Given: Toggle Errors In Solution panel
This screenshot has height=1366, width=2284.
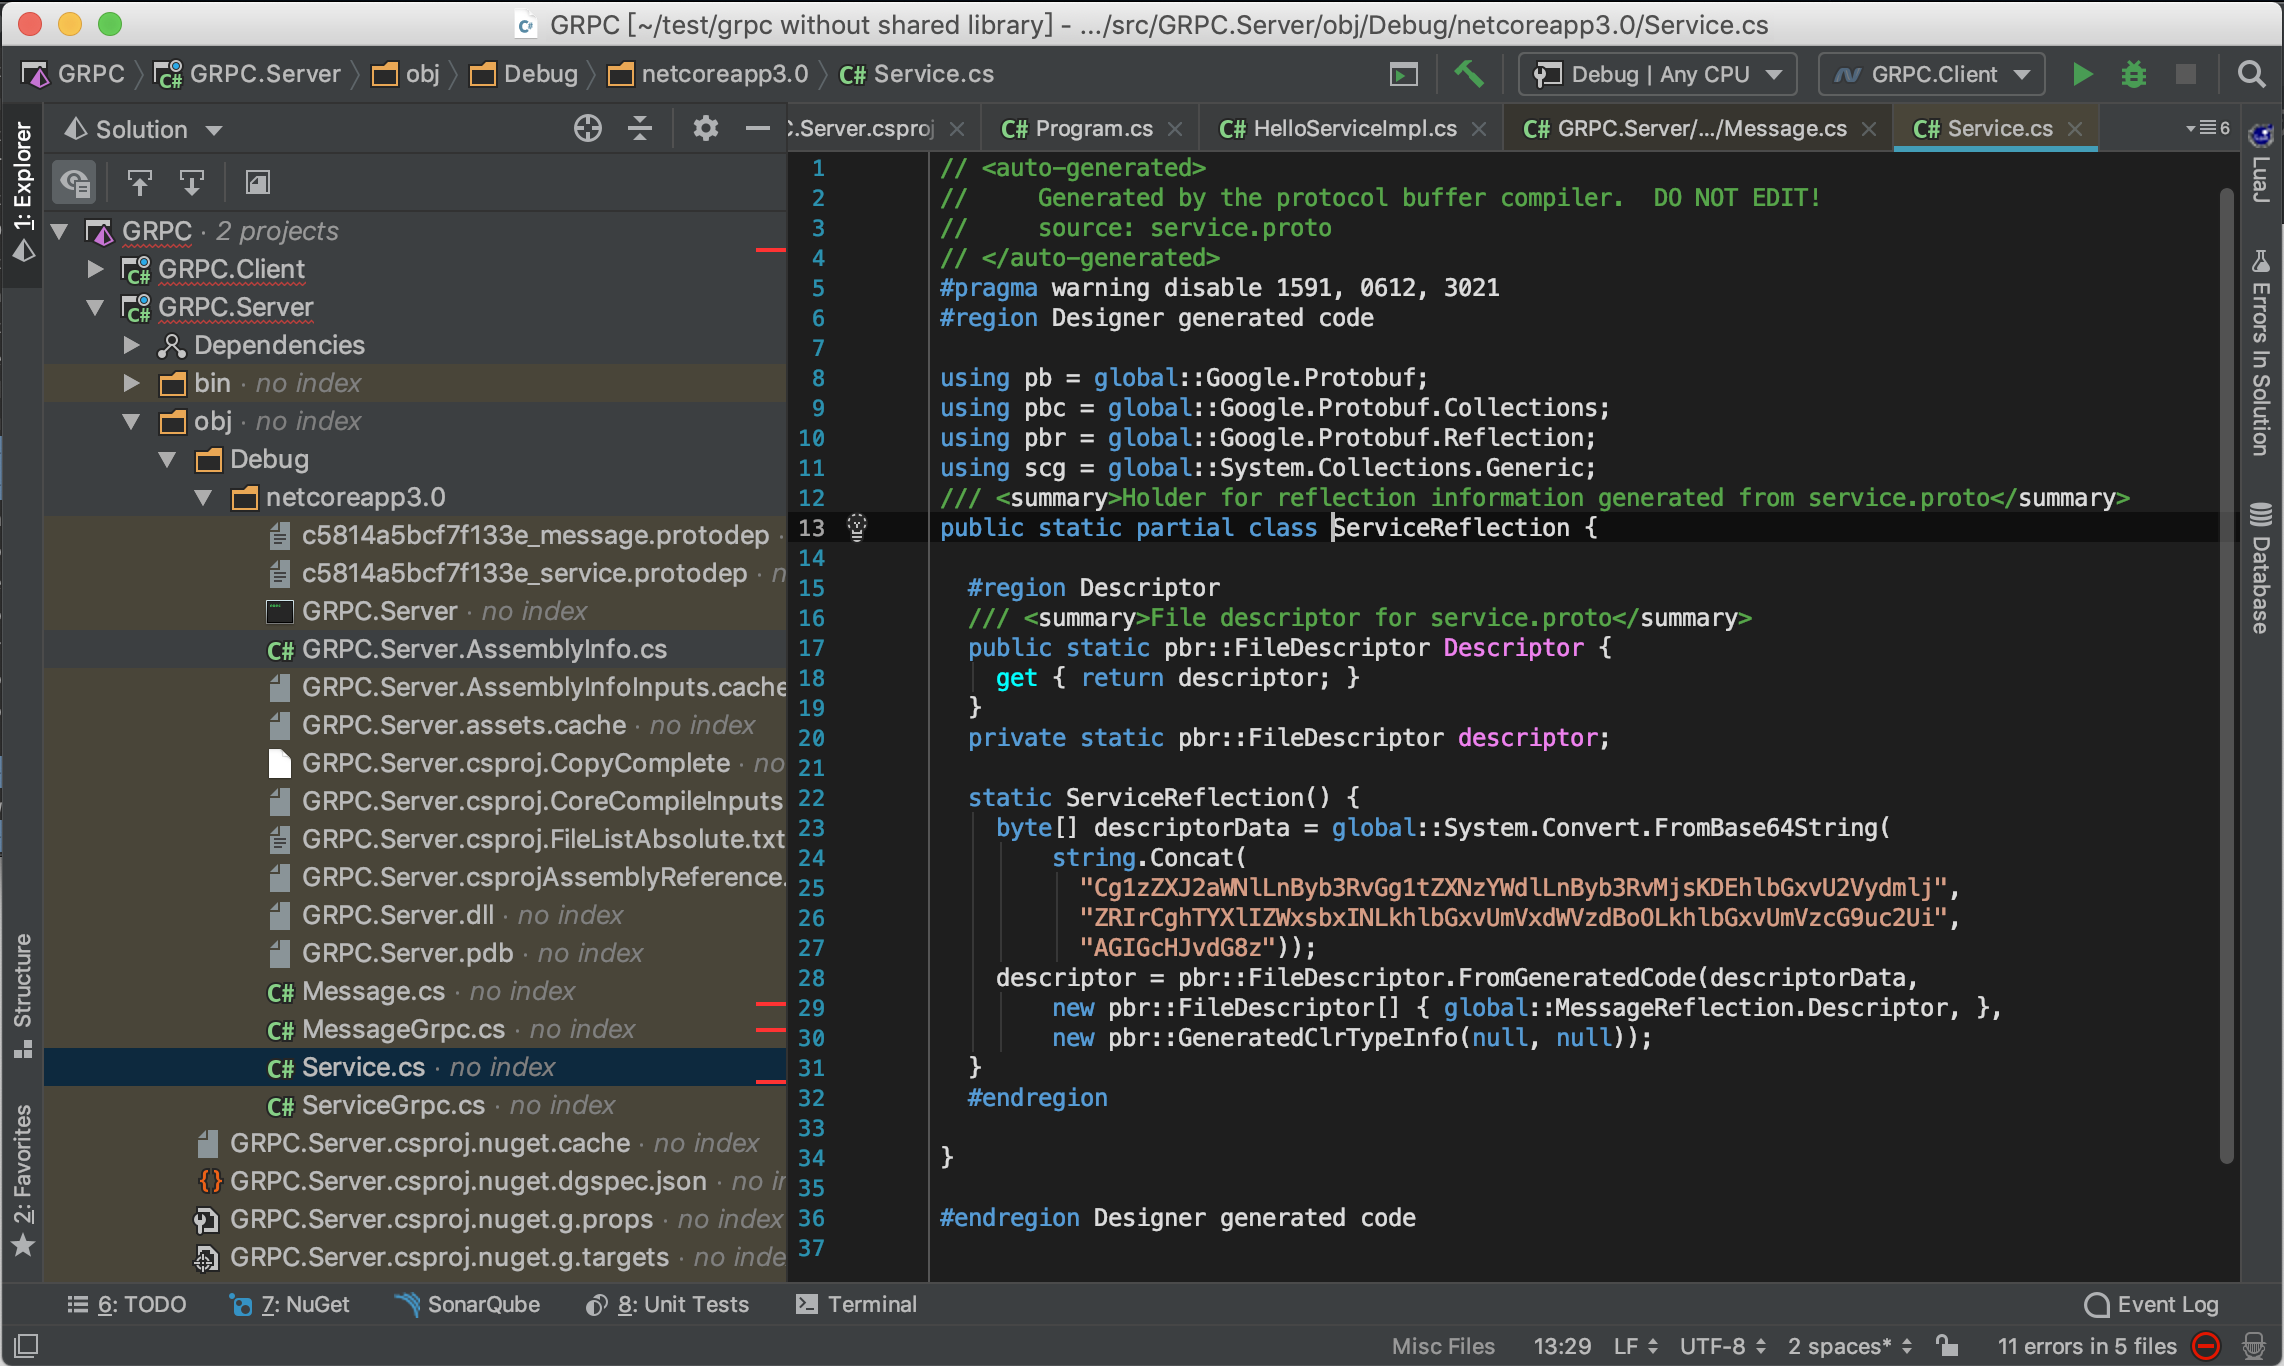Looking at the screenshot, I should (2260, 352).
